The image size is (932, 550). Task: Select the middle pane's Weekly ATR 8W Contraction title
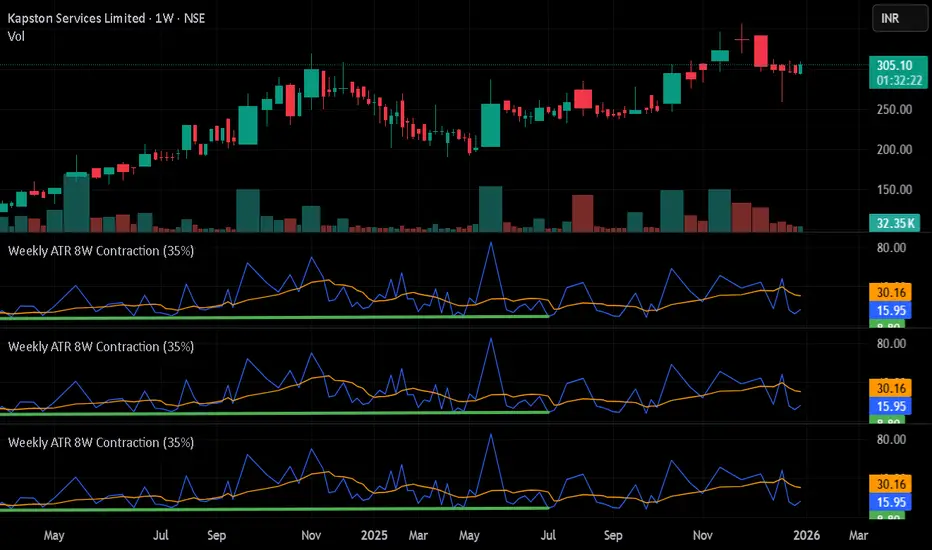pyautogui.click(x=101, y=347)
